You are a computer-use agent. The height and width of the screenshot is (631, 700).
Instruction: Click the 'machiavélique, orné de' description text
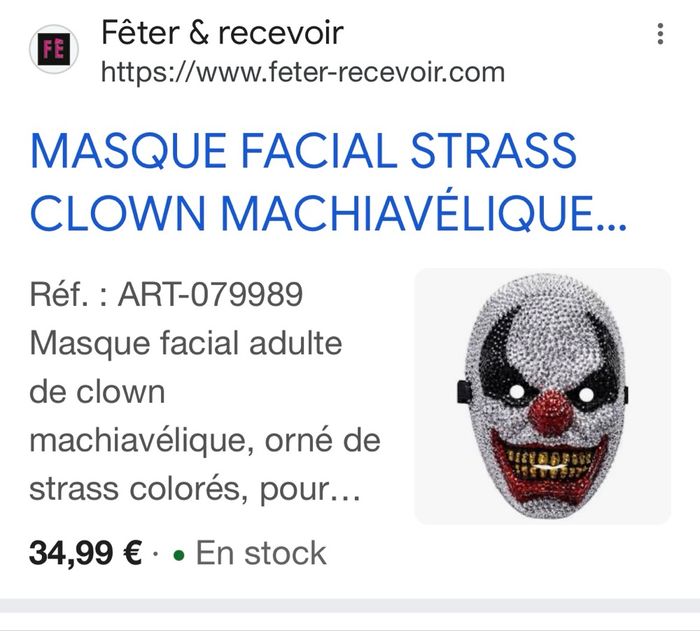[x=205, y=442]
